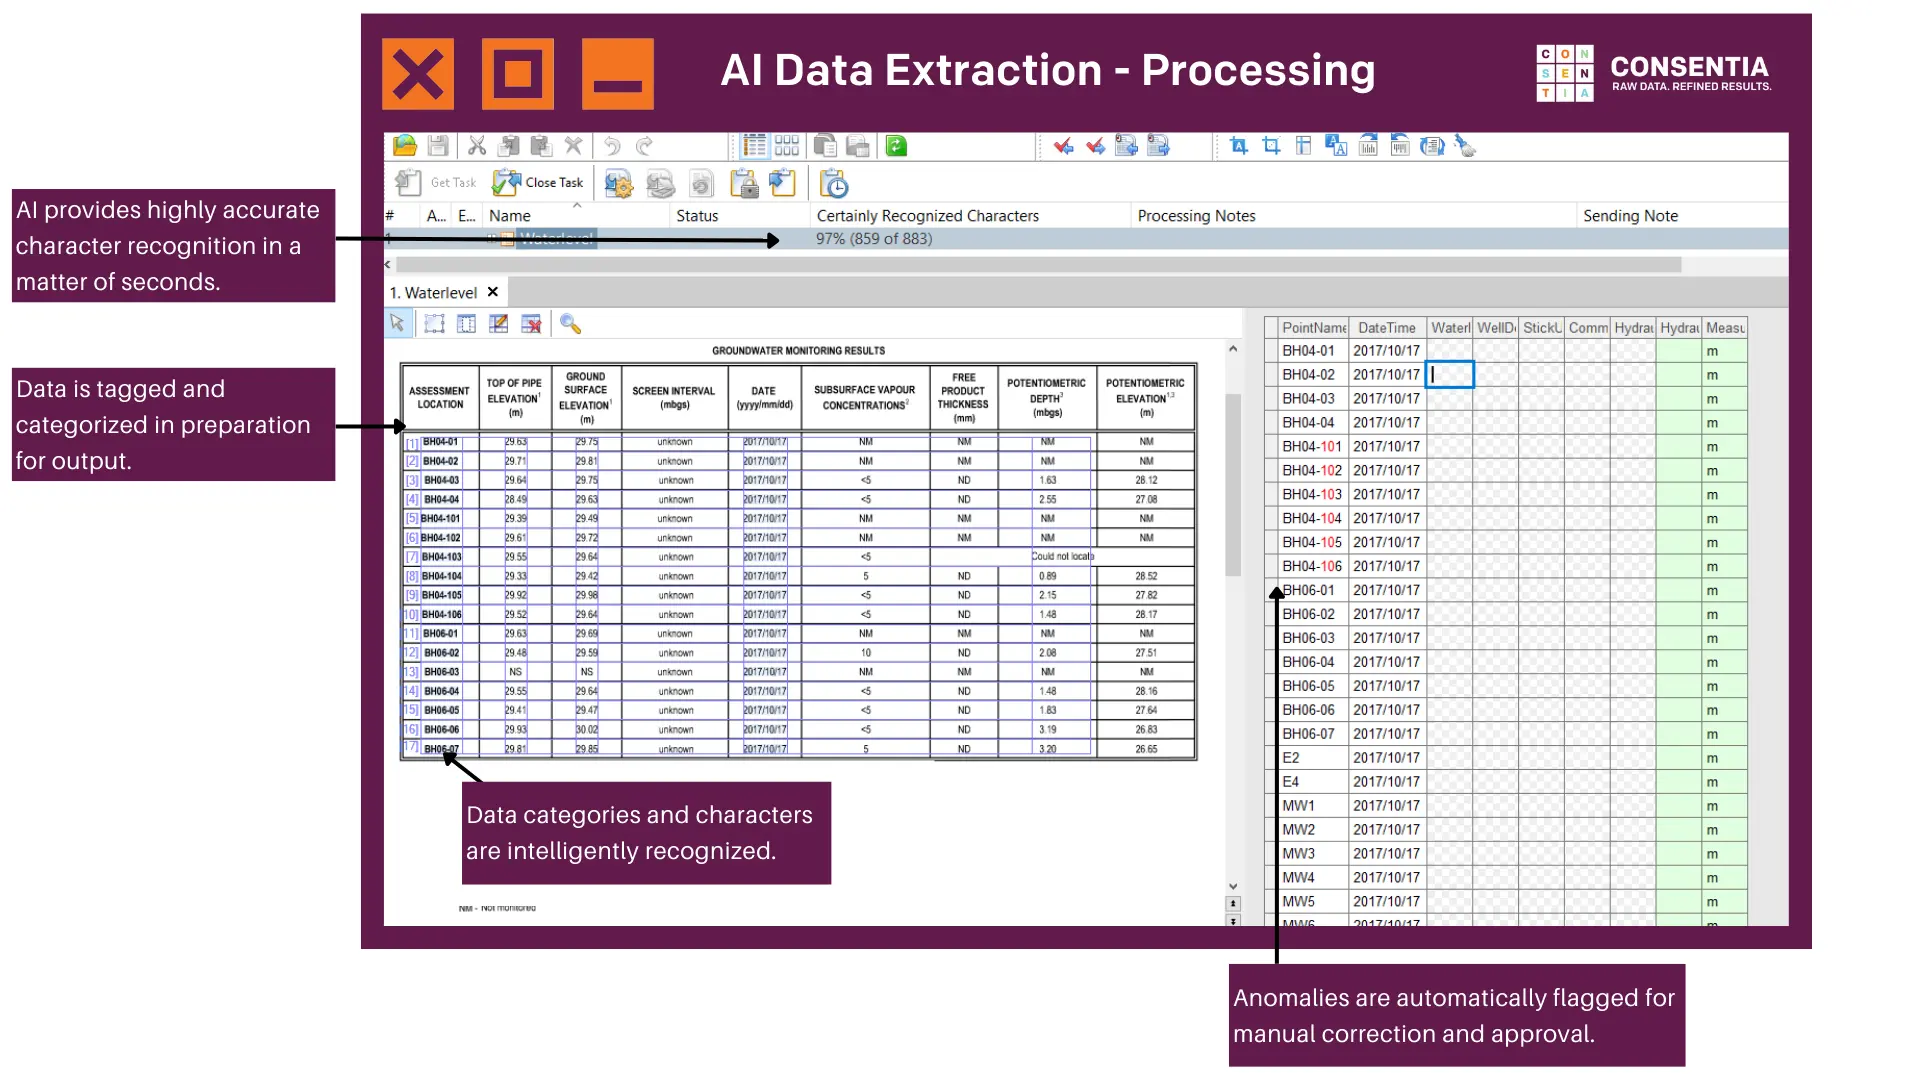Click the clock task history icon
Image resolution: width=1920 pixels, height=1080 pixels.
pos(833,184)
